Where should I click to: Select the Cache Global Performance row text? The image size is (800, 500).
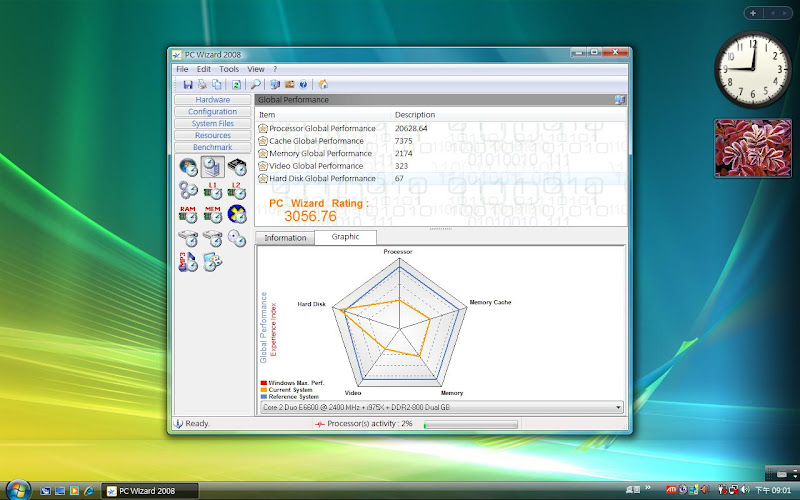point(316,141)
